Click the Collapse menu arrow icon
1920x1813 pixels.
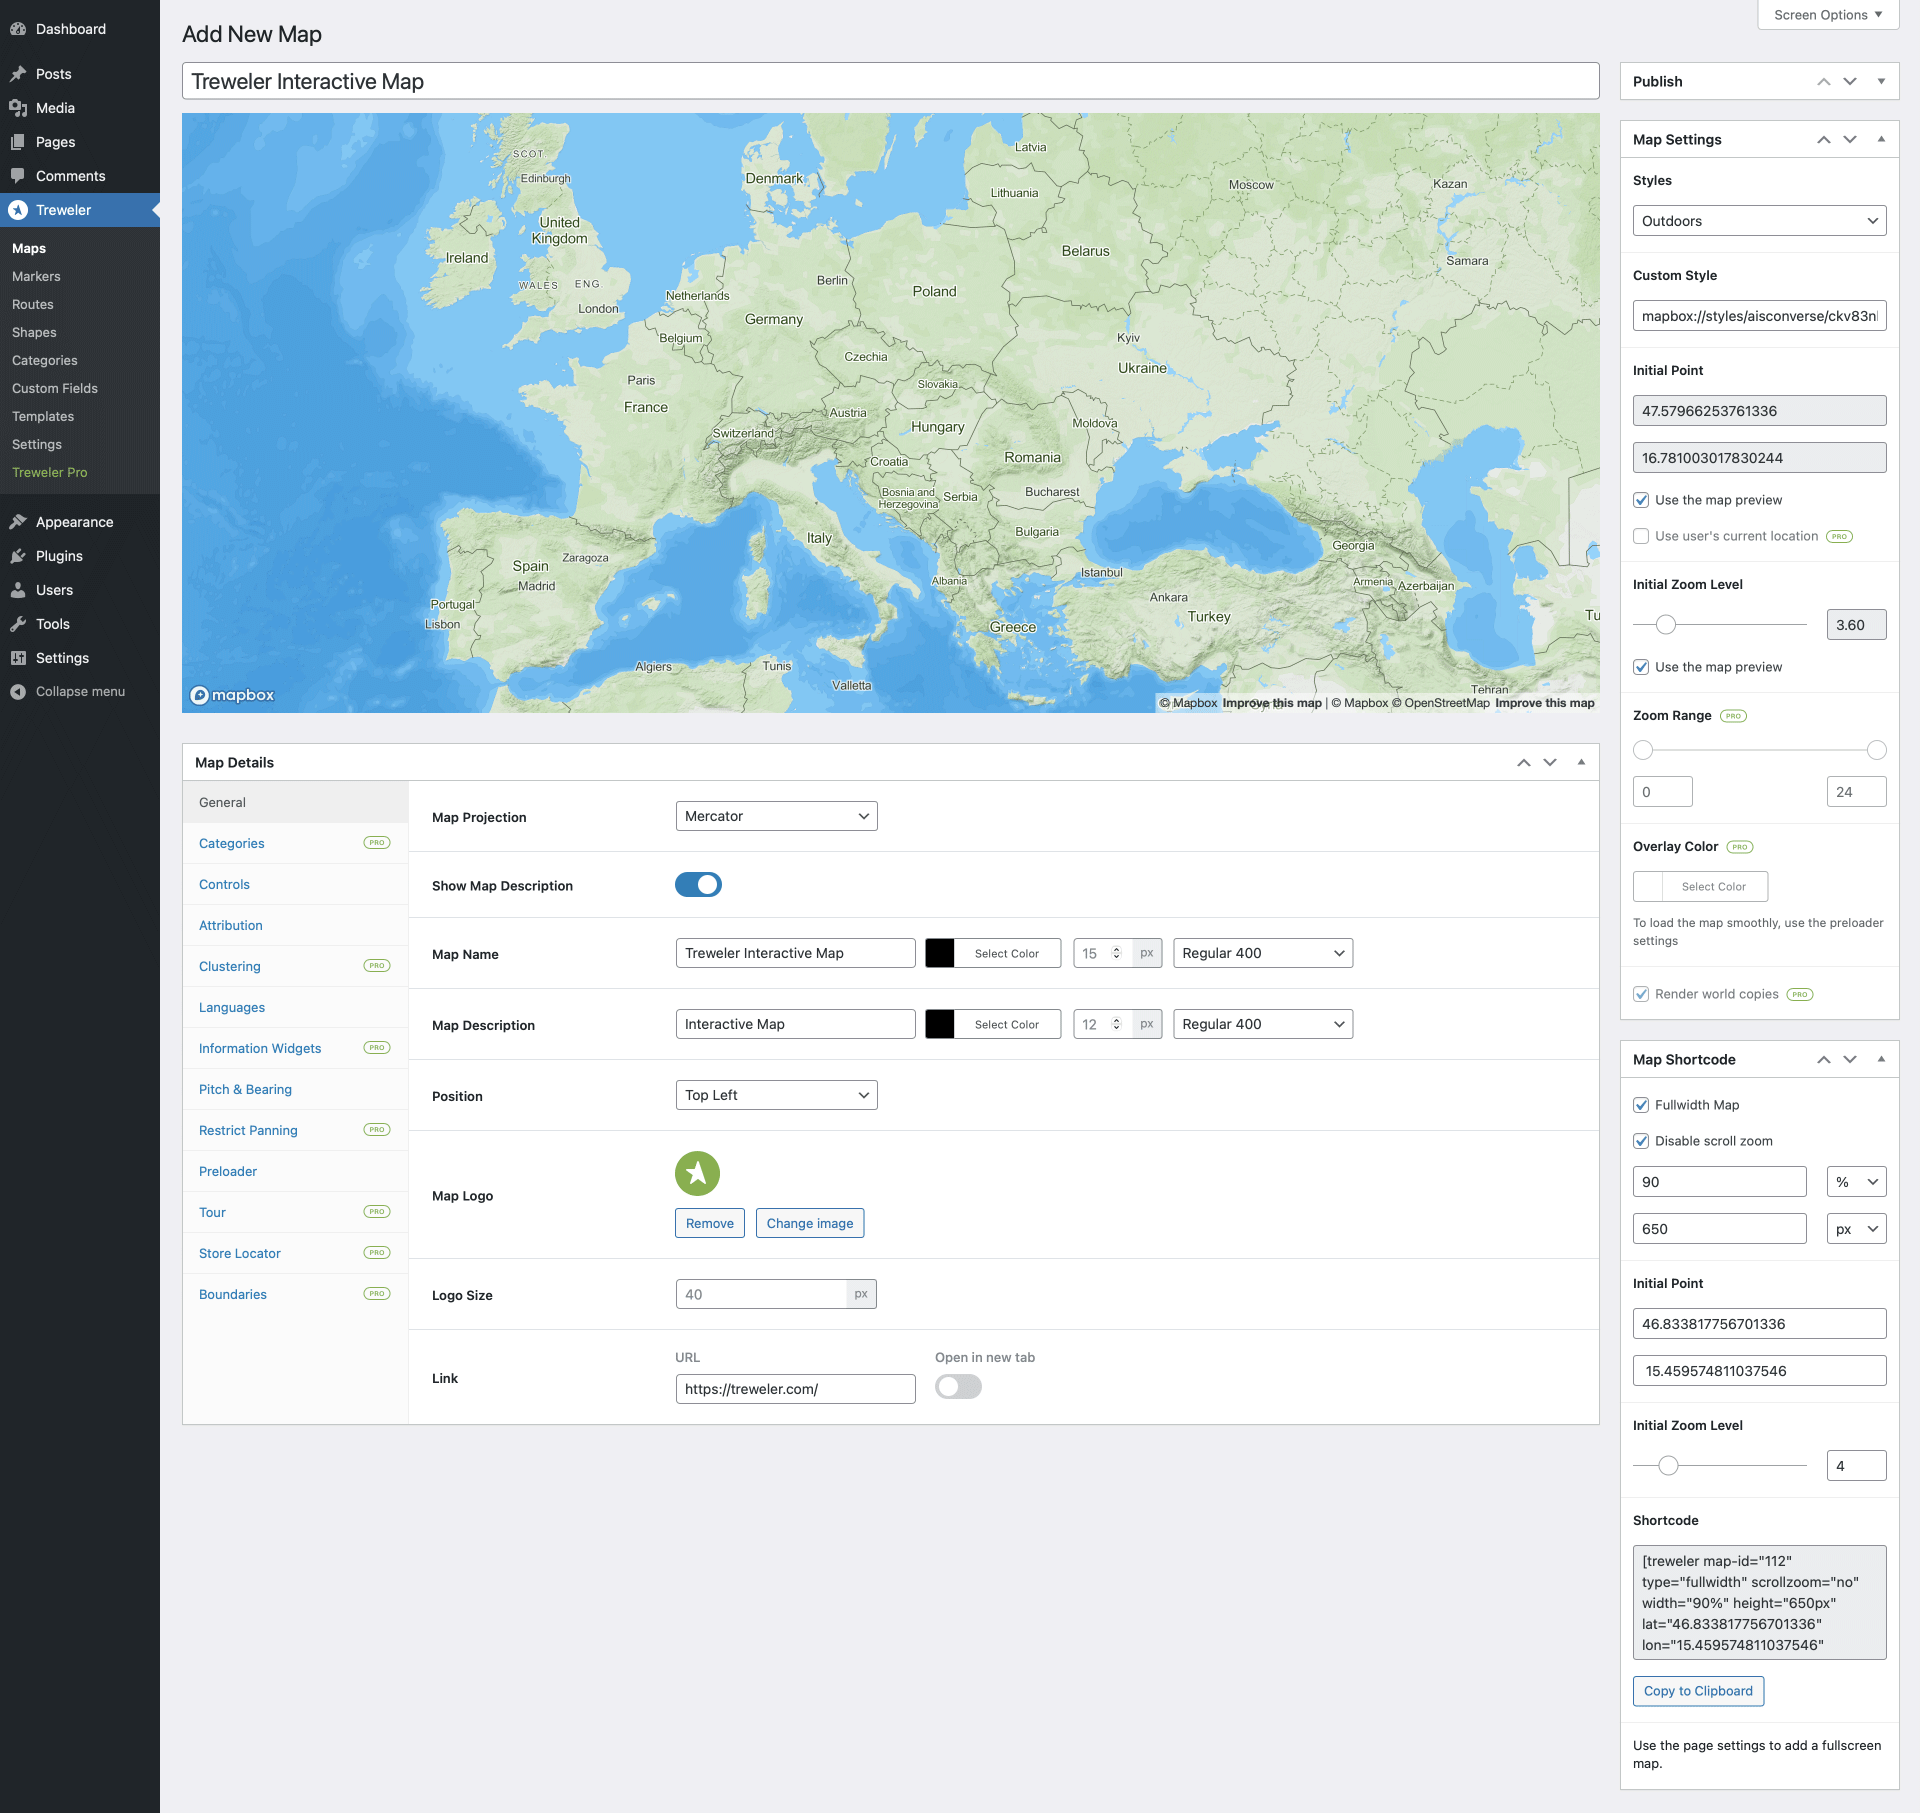pos(18,692)
